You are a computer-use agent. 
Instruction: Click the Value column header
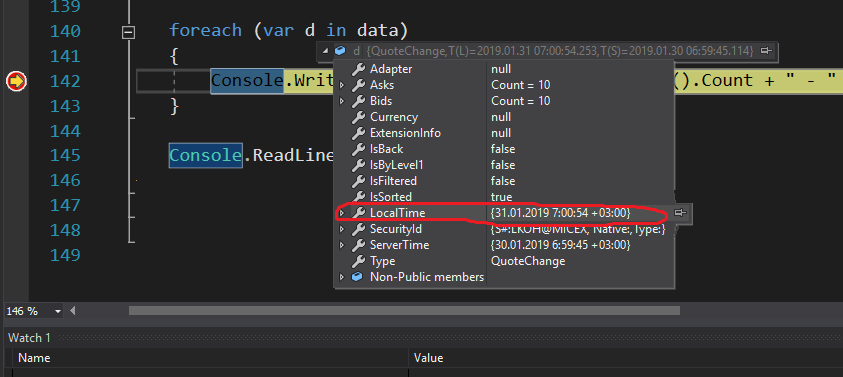pyautogui.click(x=428, y=358)
